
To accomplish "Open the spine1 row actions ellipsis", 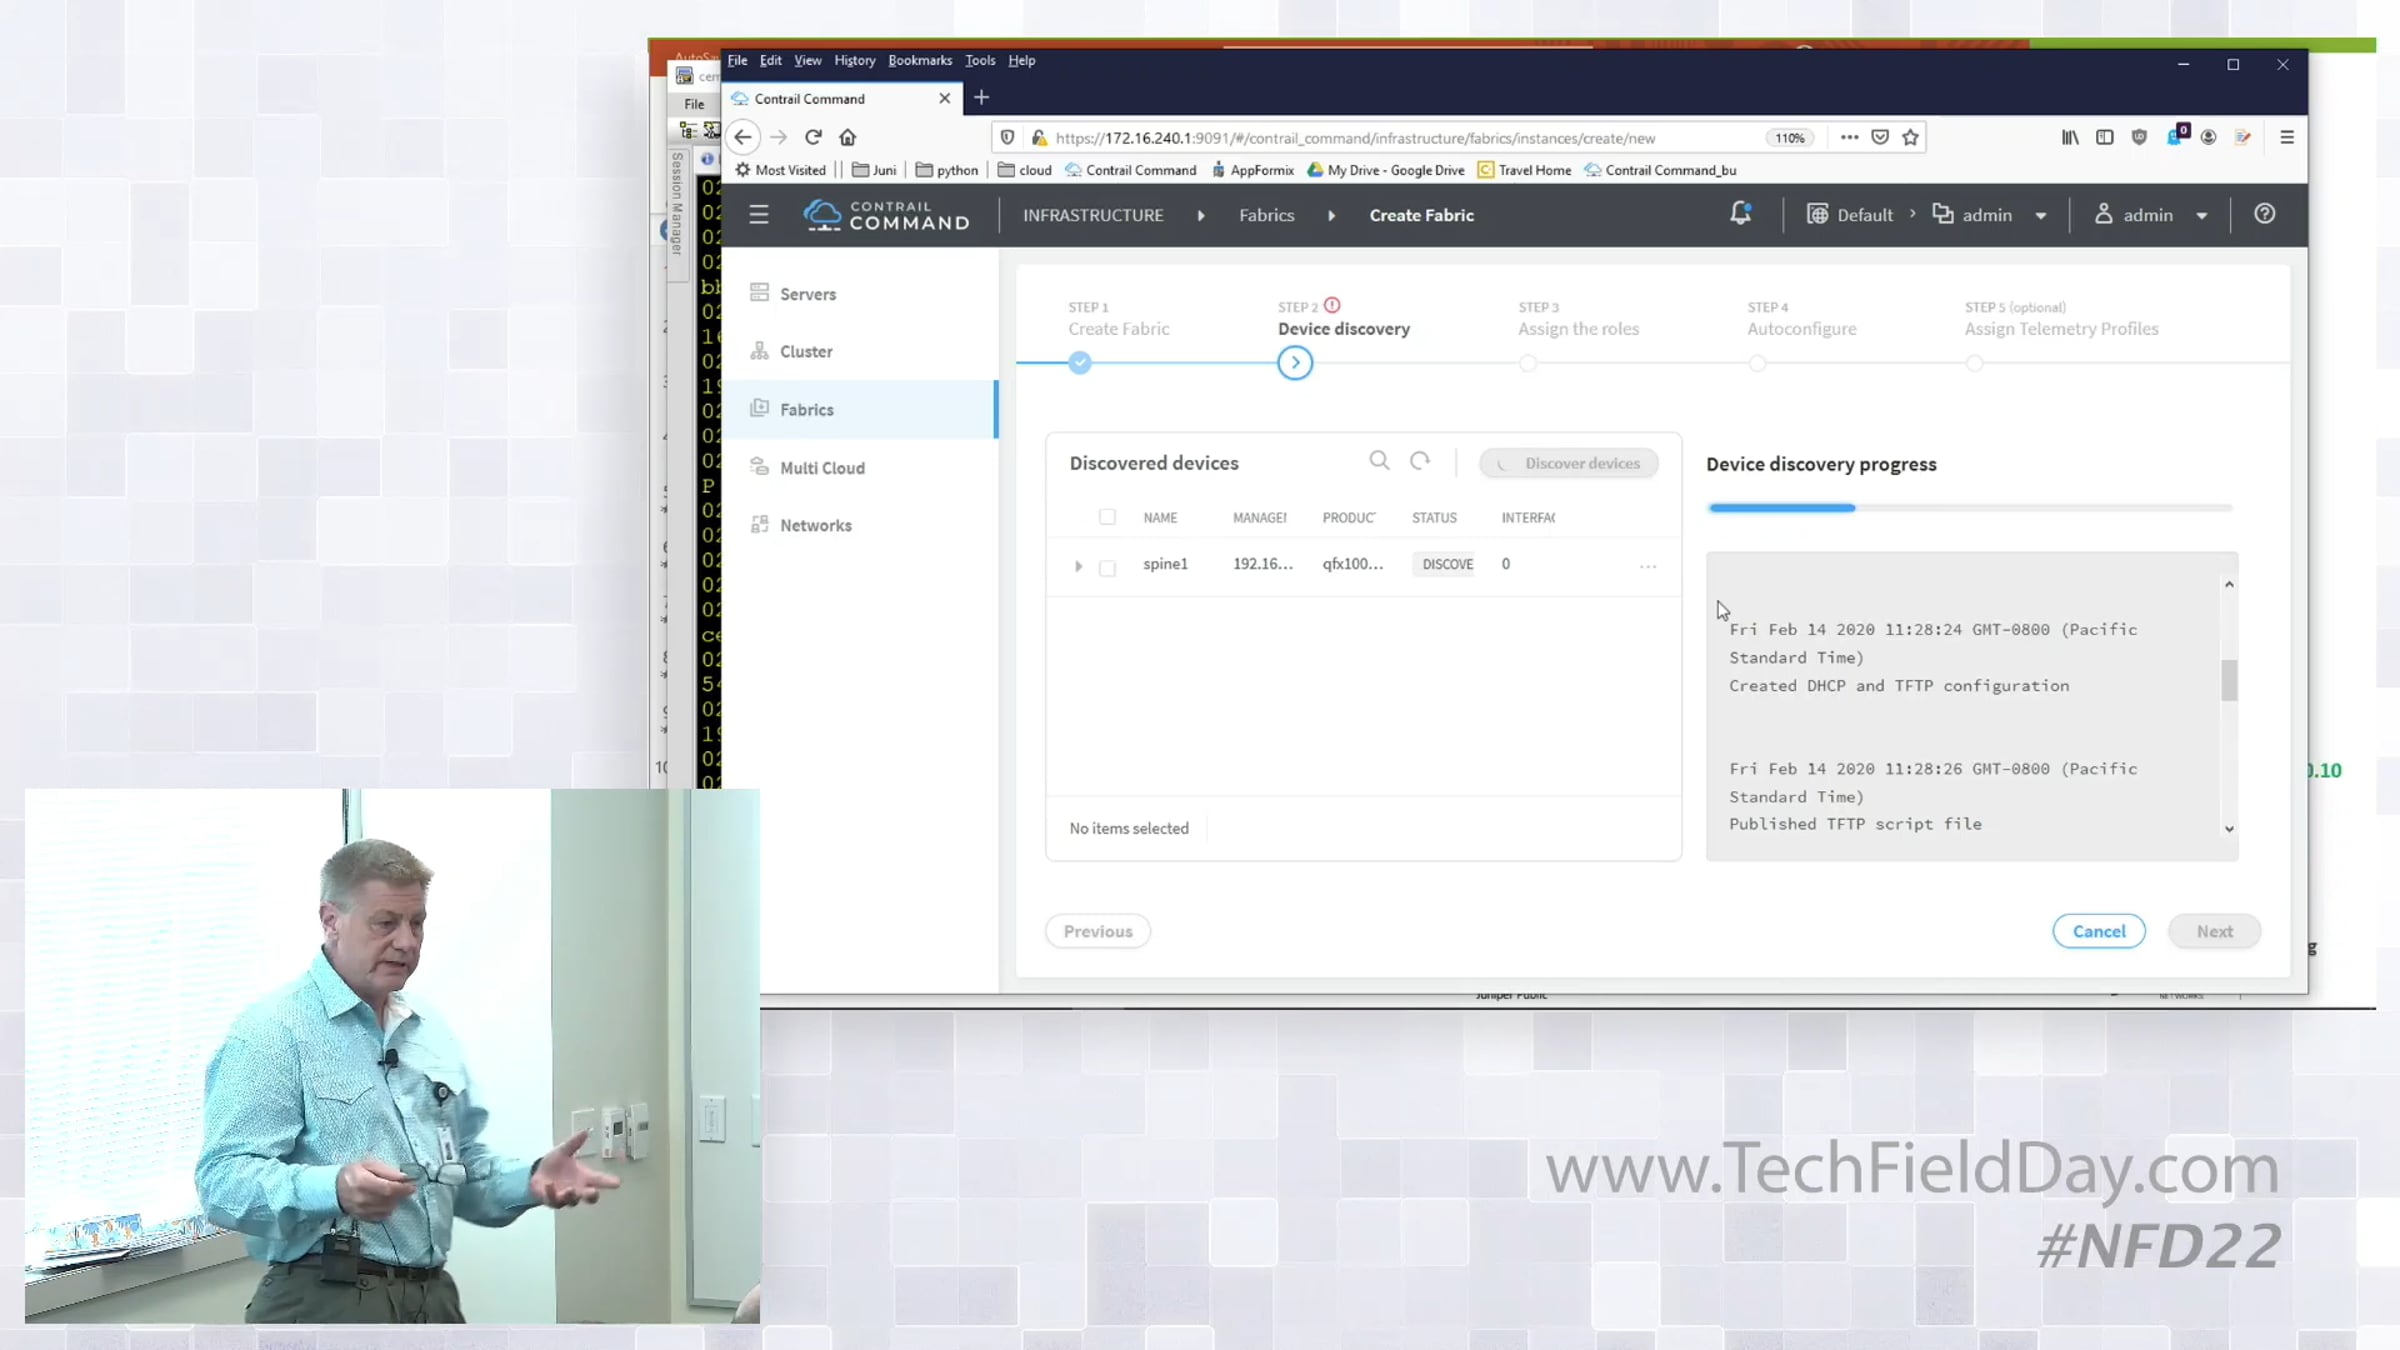I will [1648, 566].
